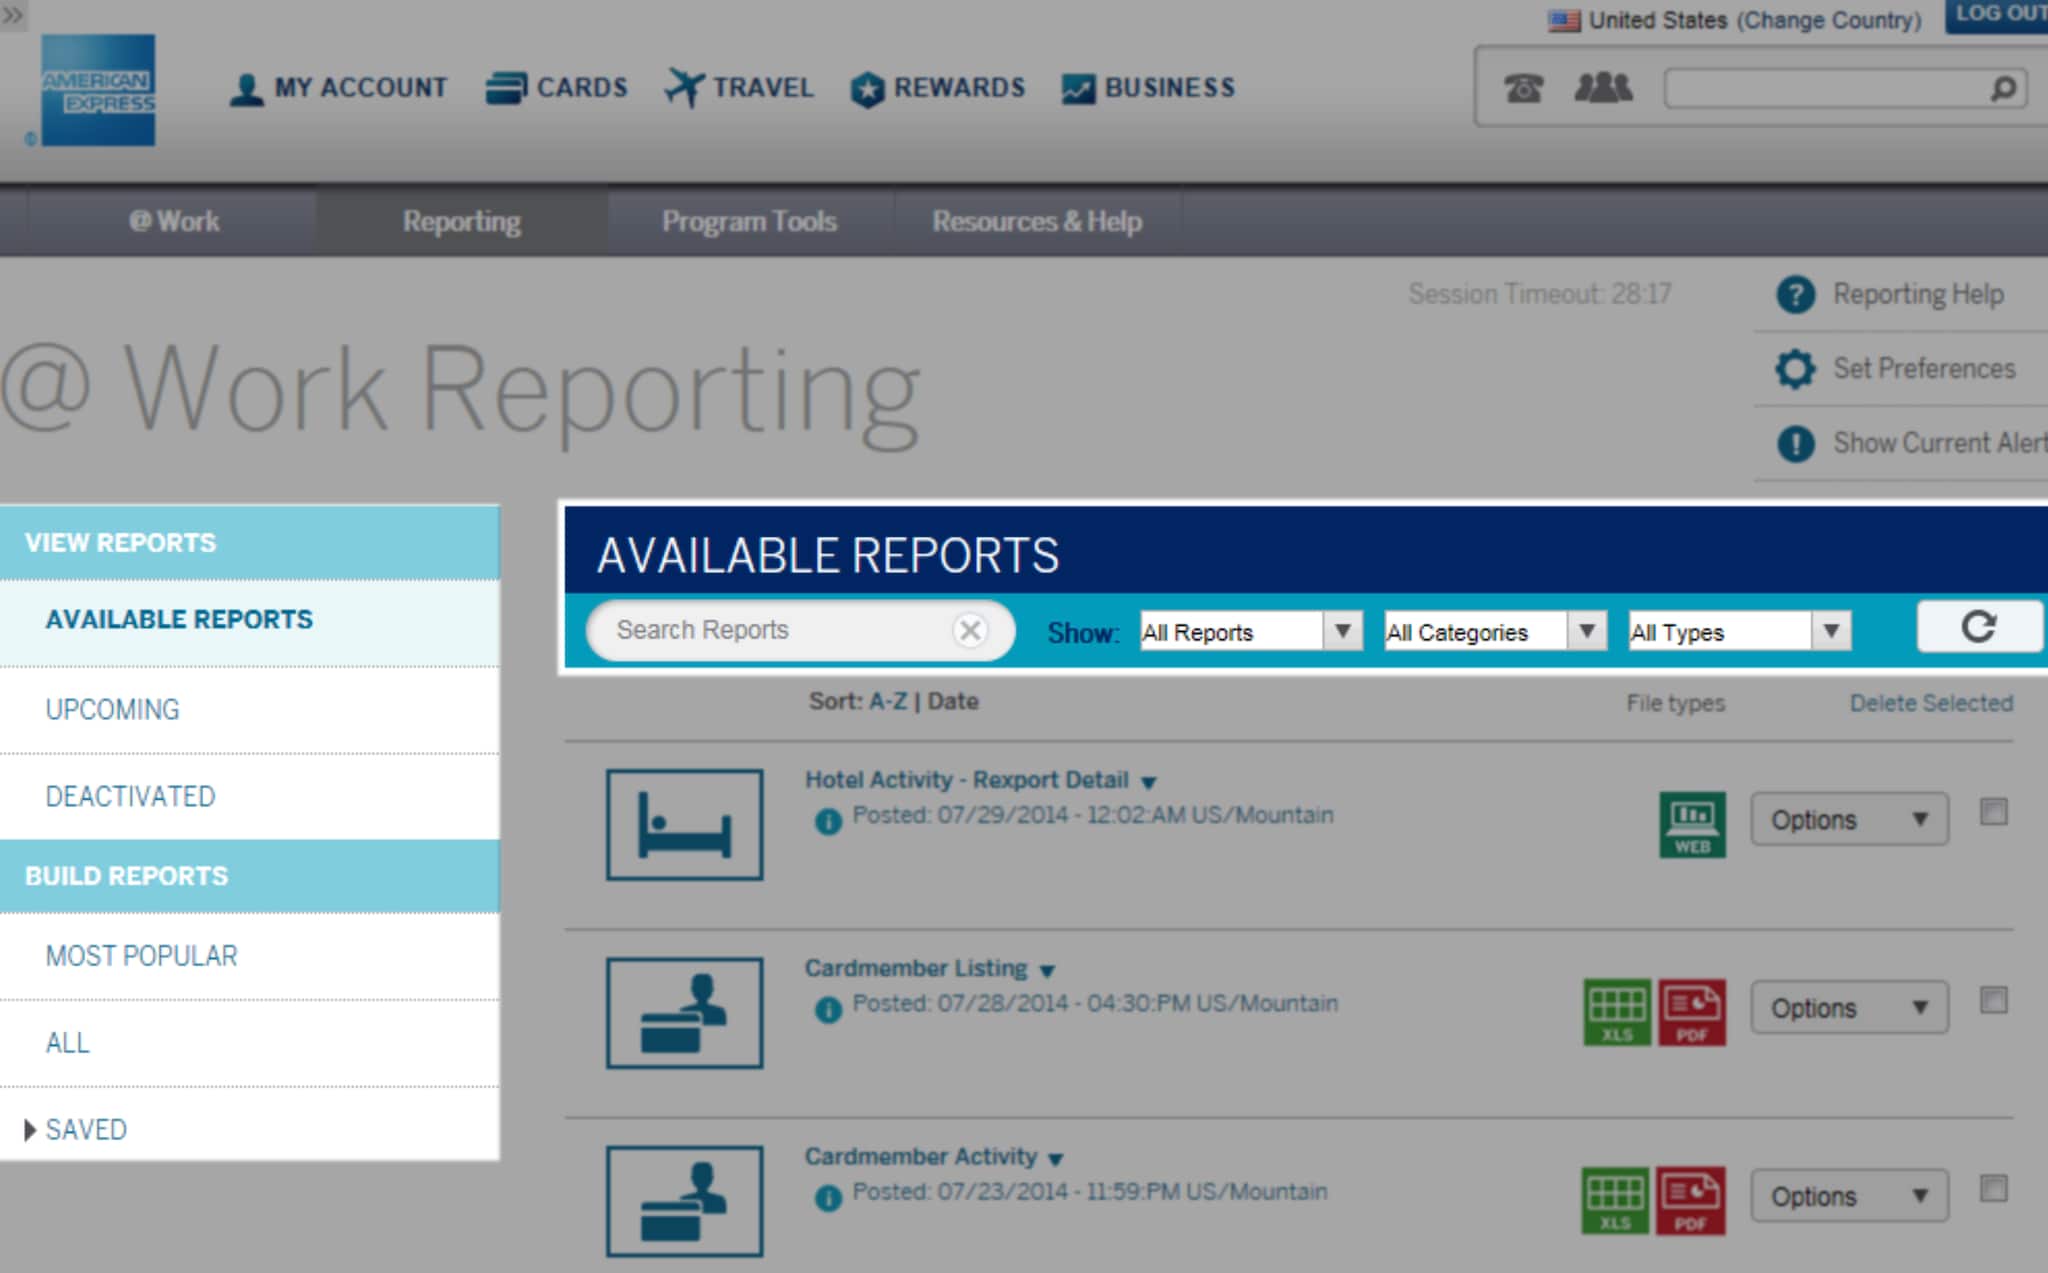The height and width of the screenshot is (1273, 2048).
Task: Click the Delete Selected link
Action: point(1930,703)
